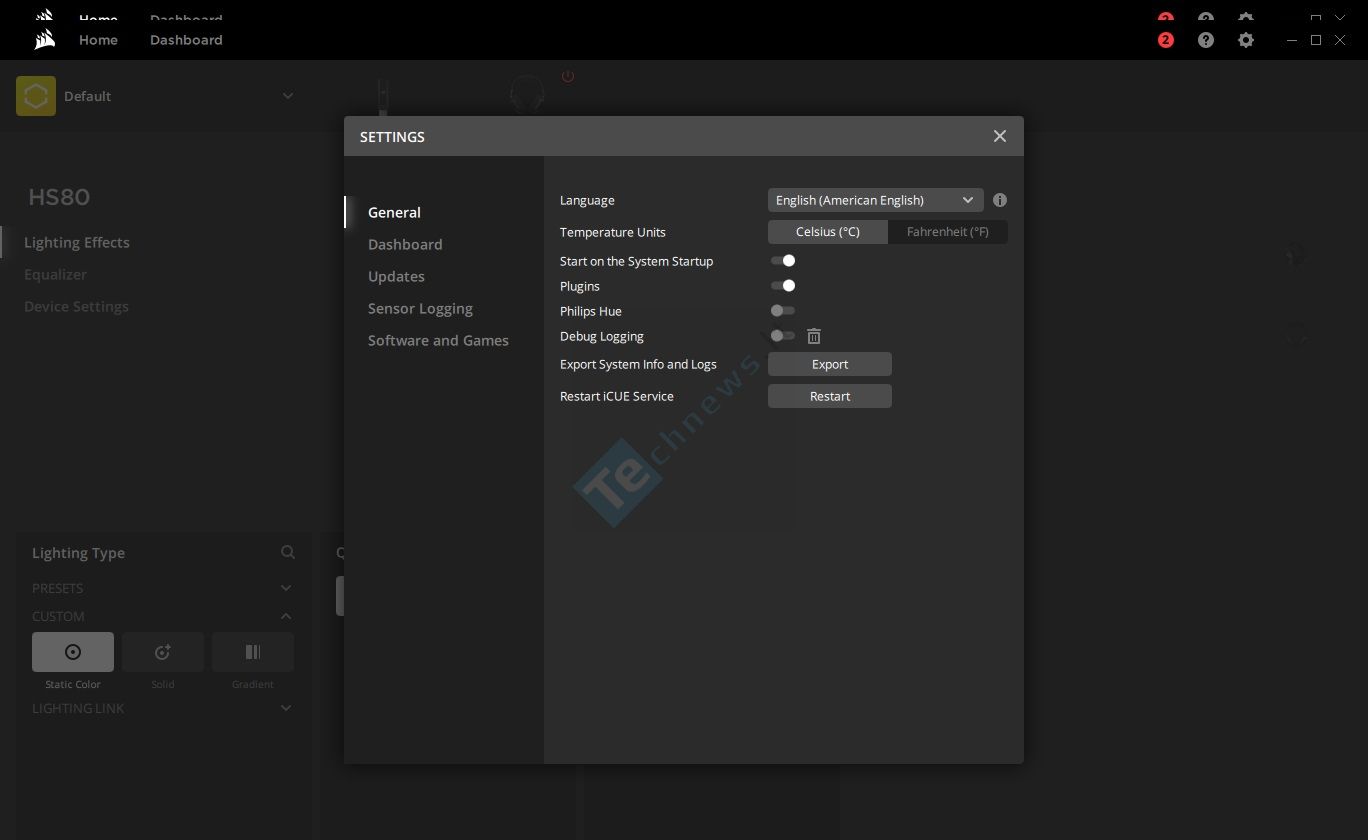Enable the Philips Hue switch
The height and width of the screenshot is (840, 1368).
(x=783, y=311)
